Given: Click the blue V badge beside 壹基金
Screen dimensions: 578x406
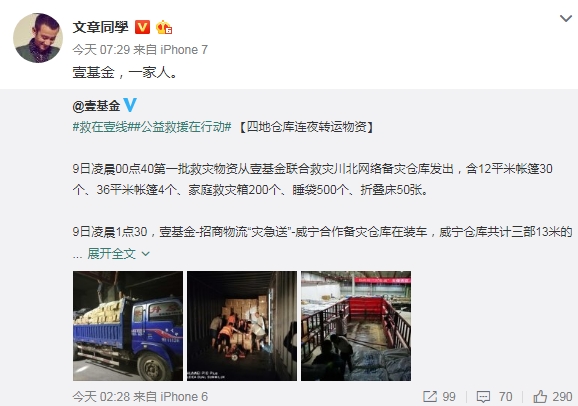Looking at the screenshot, I should click(130, 105).
